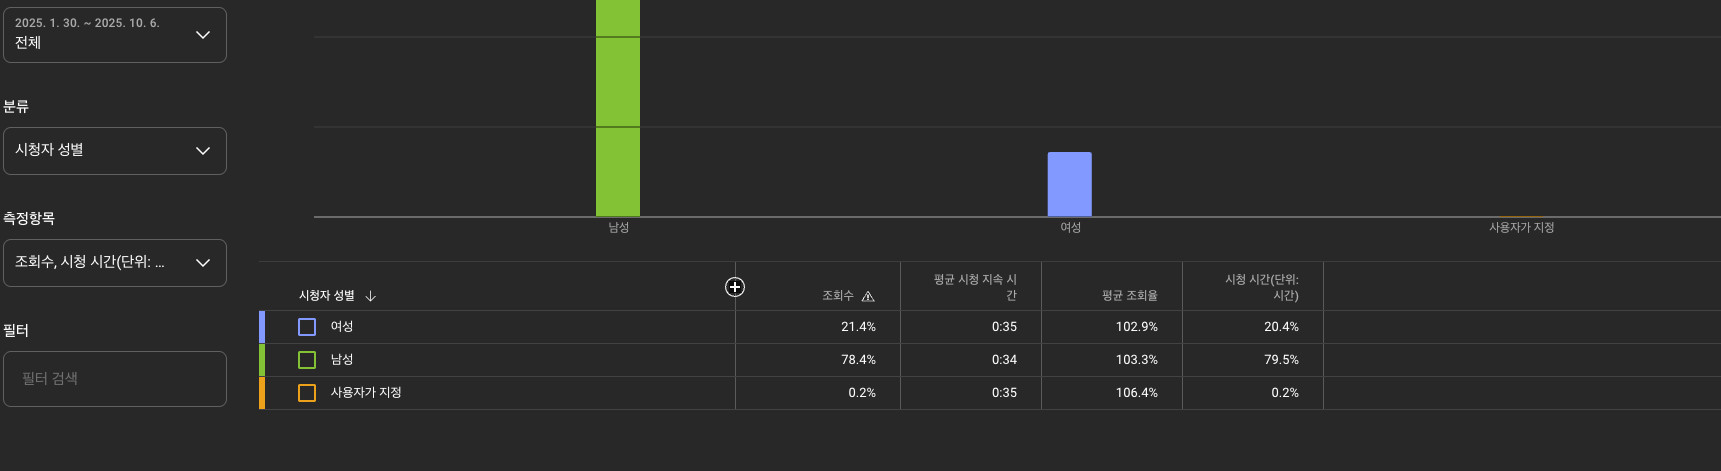Click the 시청 시간(단위: 시간) column header
1721x471 pixels.
pyautogui.click(x=1262, y=287)
